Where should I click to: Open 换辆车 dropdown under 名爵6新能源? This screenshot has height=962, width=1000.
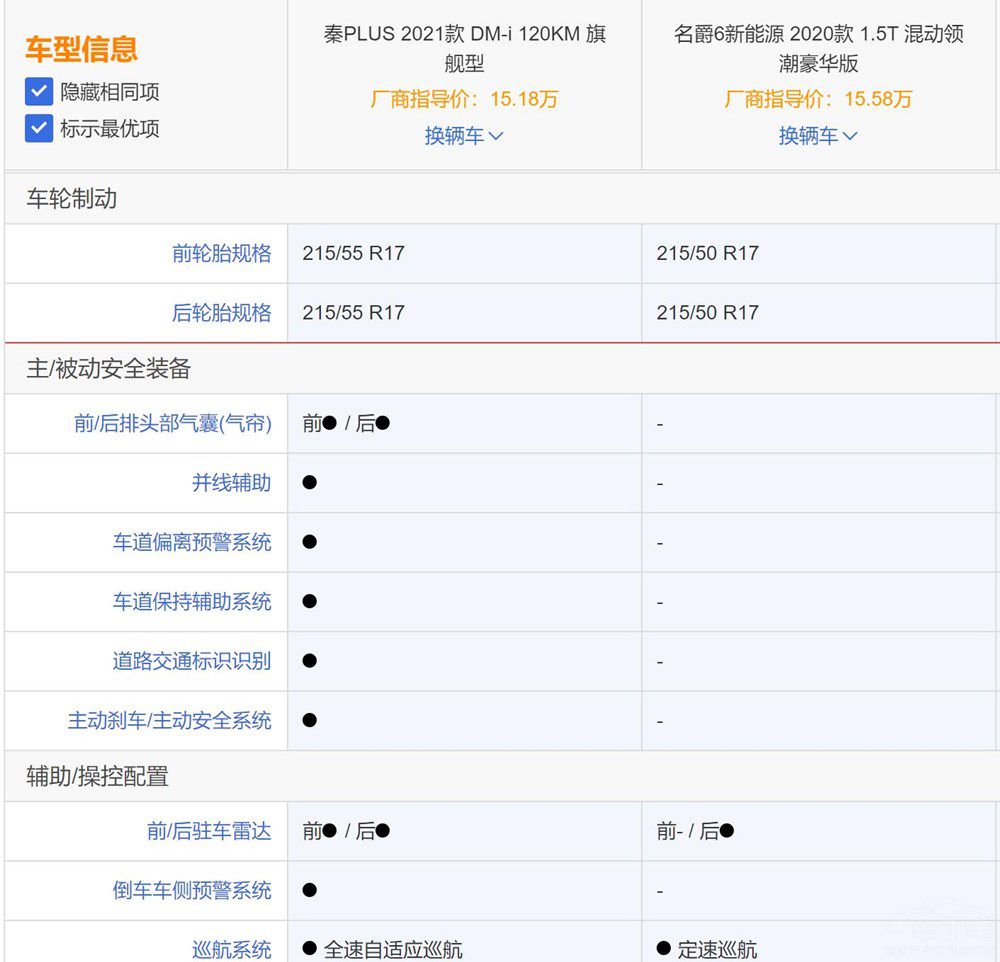pyautogui.click(x=818, y=136)
